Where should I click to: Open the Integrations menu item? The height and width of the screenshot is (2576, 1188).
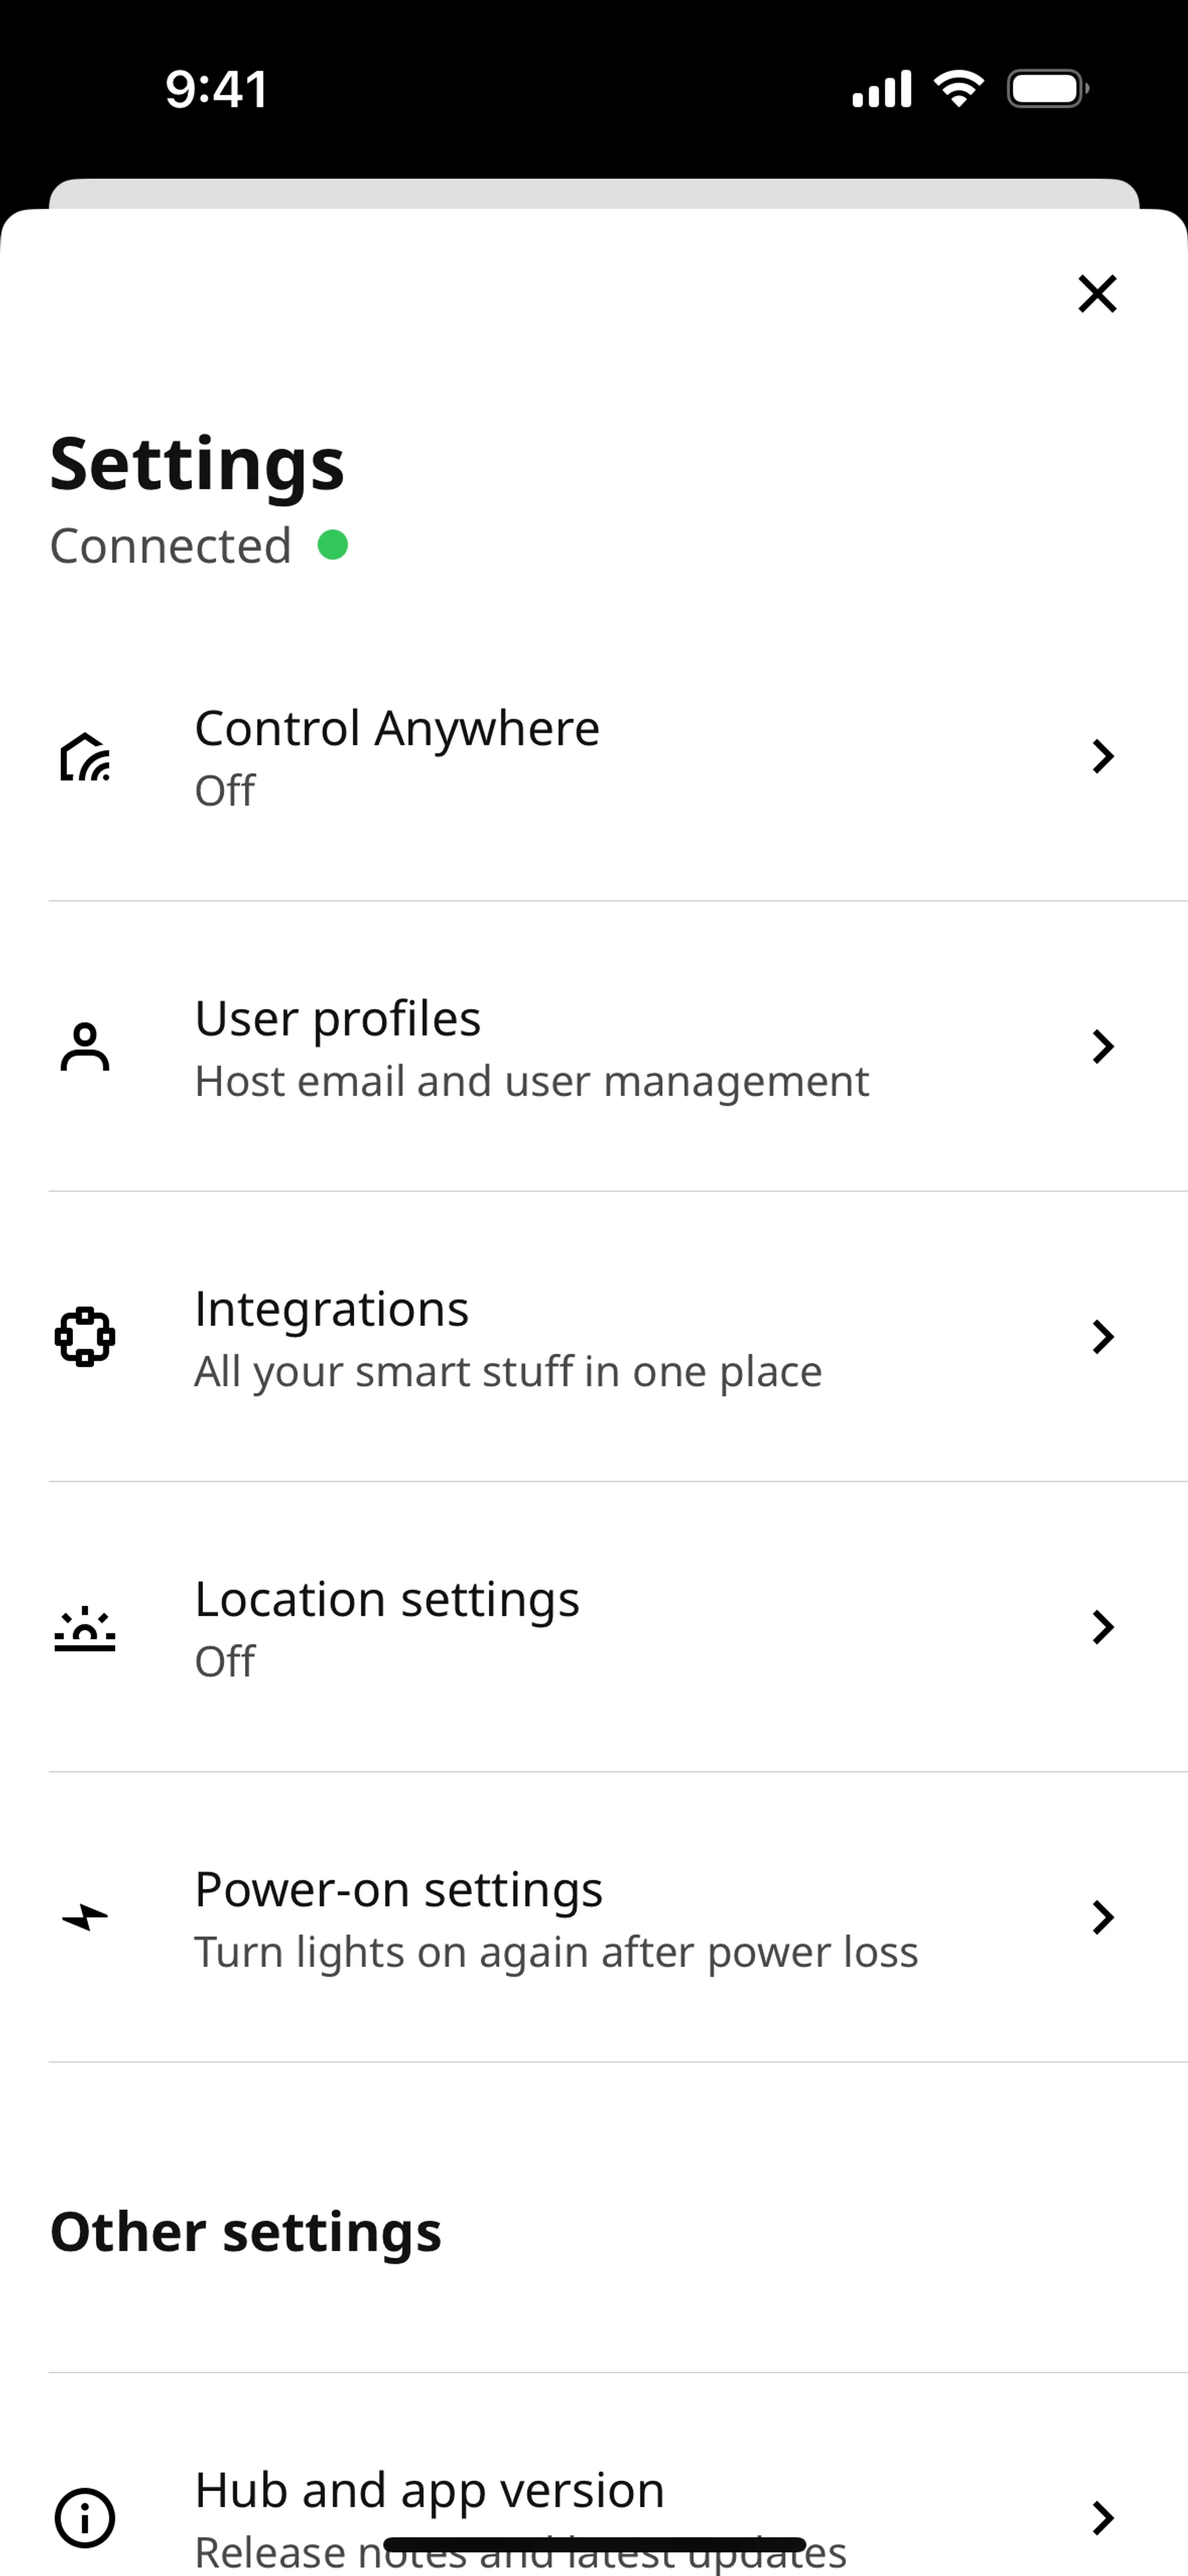(x=331, y=1309)
